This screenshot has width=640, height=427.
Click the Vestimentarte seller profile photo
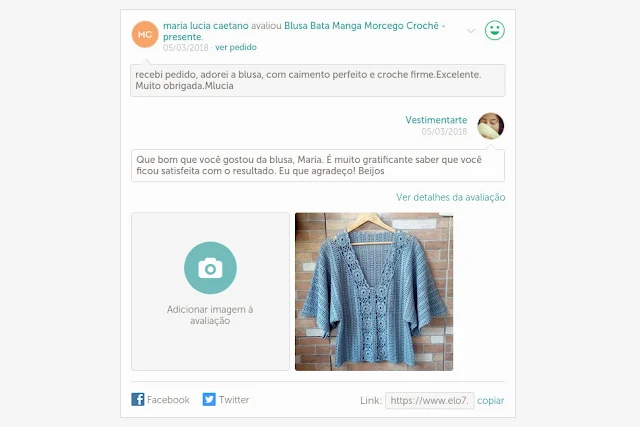491,126
